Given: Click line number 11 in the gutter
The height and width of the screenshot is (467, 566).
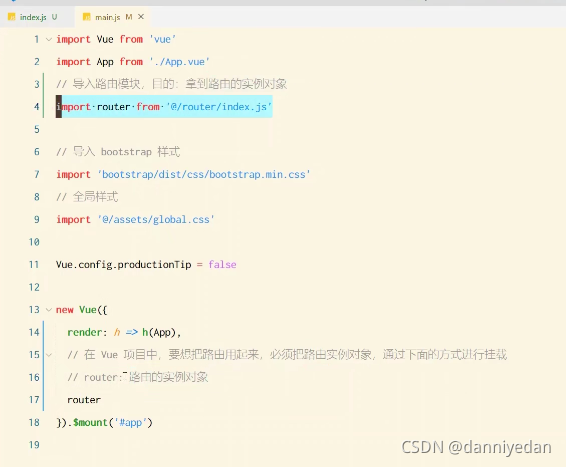Looking at the screenshot, I should click(34, 265).
